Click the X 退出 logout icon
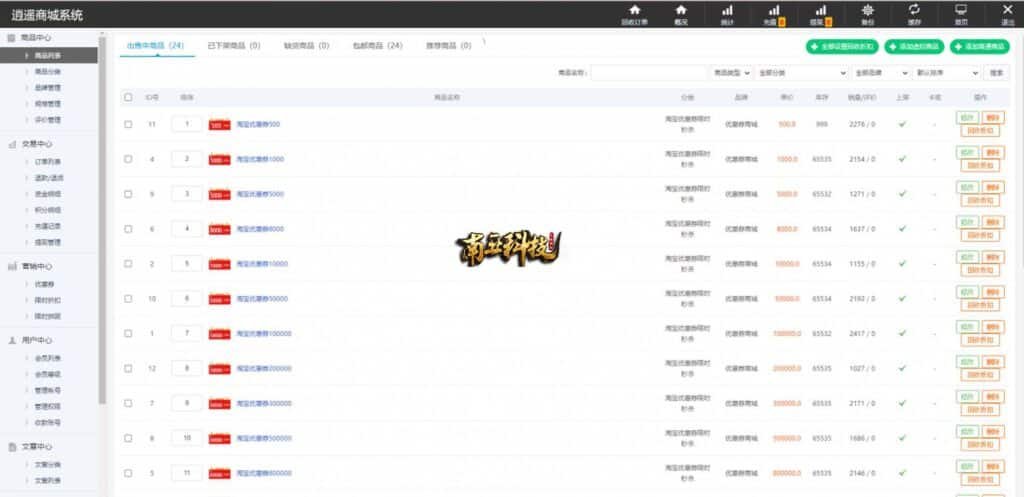Image resolution: width=1024 pixels, height=497 pixels. (x=1006, y=10)
